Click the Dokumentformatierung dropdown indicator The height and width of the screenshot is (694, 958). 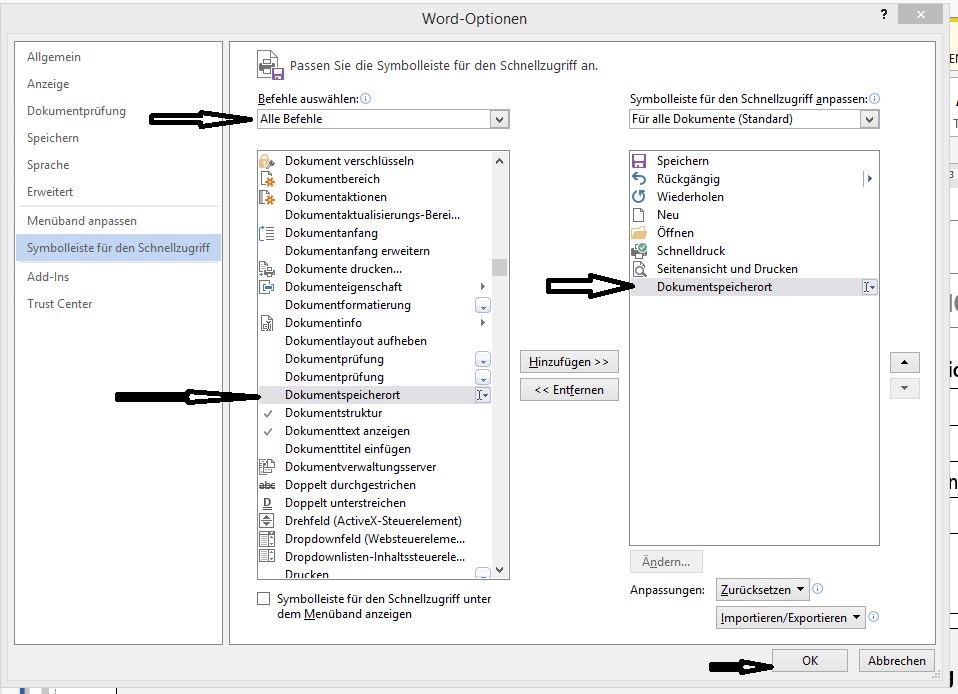pyautogui.click(x=483, y=305)
